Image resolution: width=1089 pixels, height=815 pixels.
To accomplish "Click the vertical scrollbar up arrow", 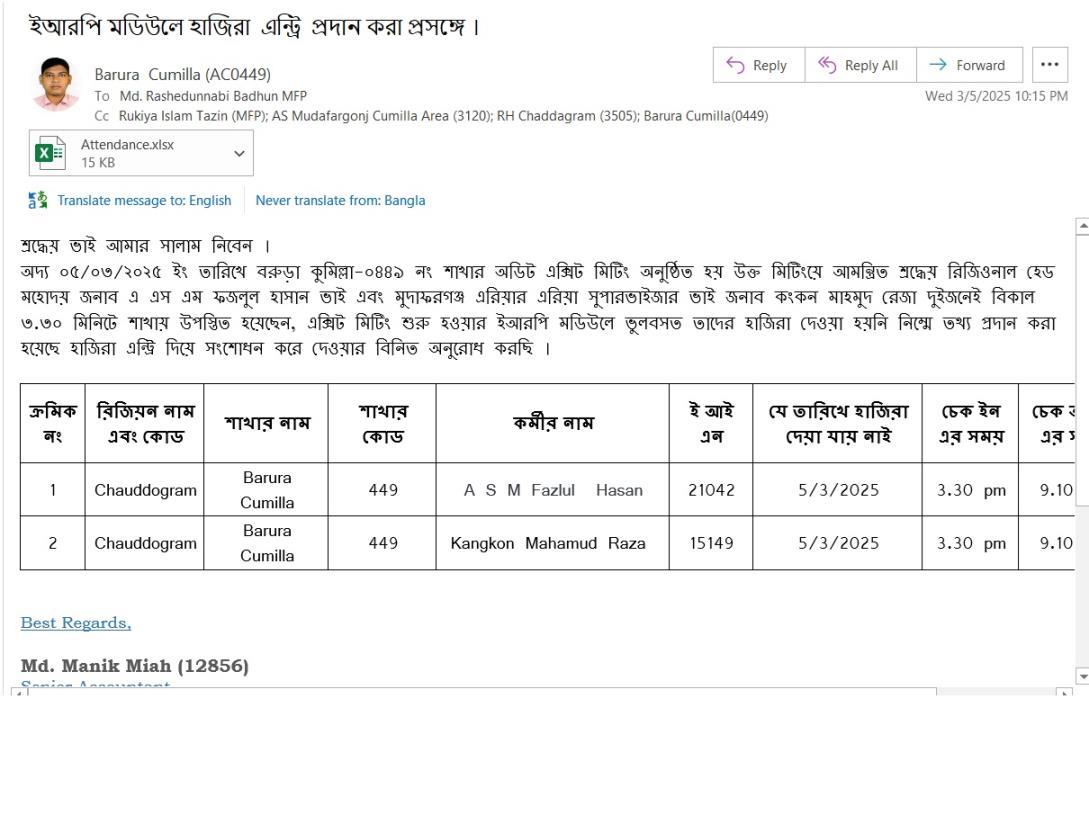I will tap(1082, 227).
